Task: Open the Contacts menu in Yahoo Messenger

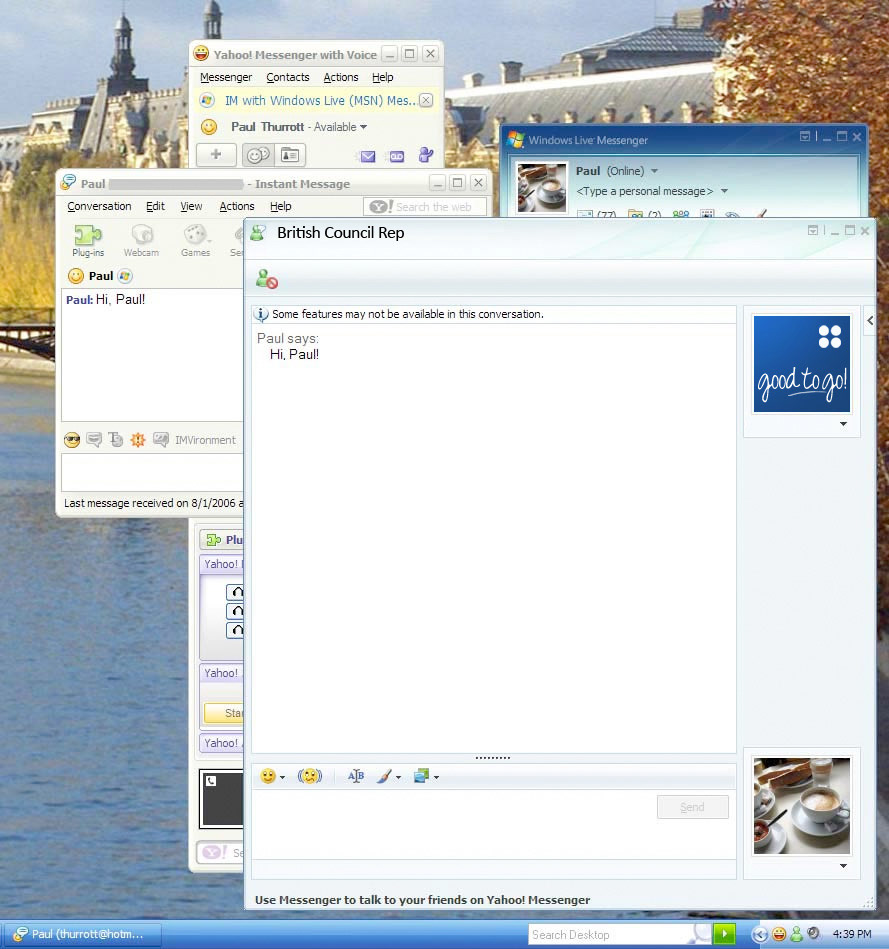Action: click(287, 77)
